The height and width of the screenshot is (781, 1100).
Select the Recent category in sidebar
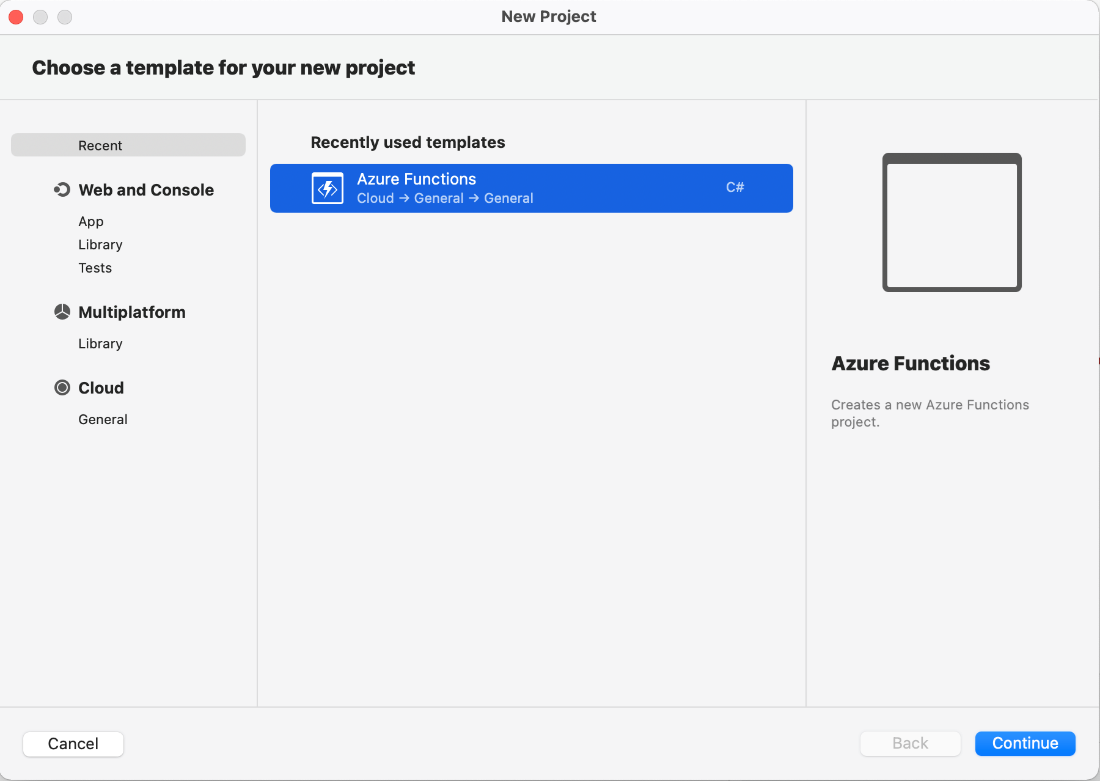pos(128,145)
